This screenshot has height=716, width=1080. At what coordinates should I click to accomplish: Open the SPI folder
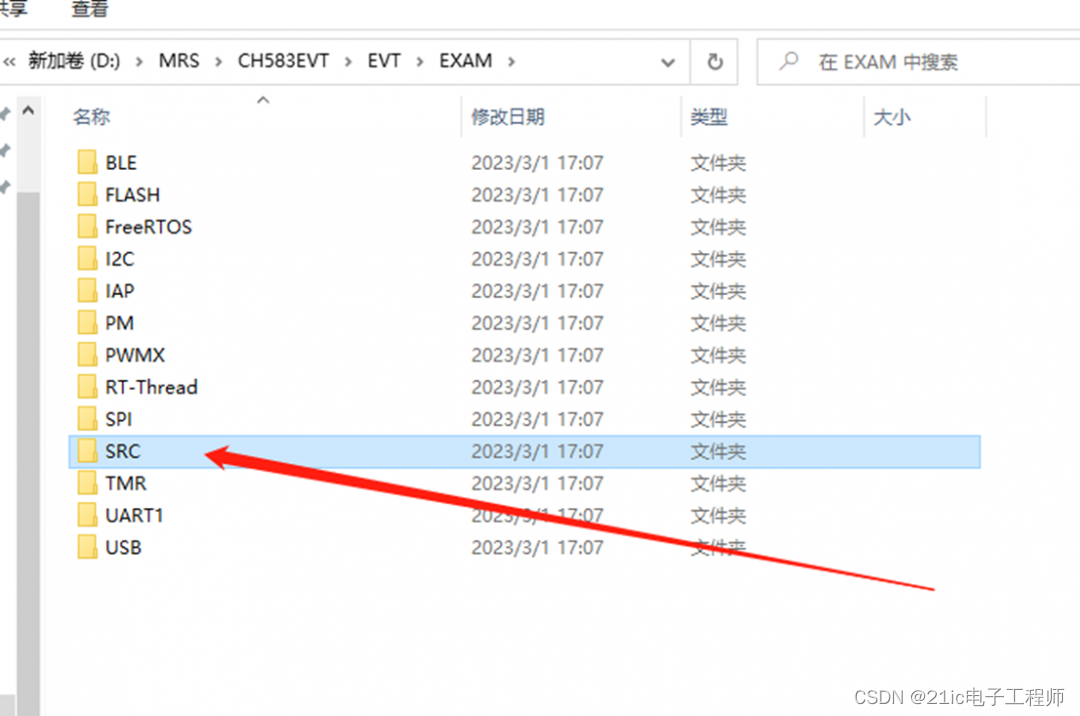(115, 418)
